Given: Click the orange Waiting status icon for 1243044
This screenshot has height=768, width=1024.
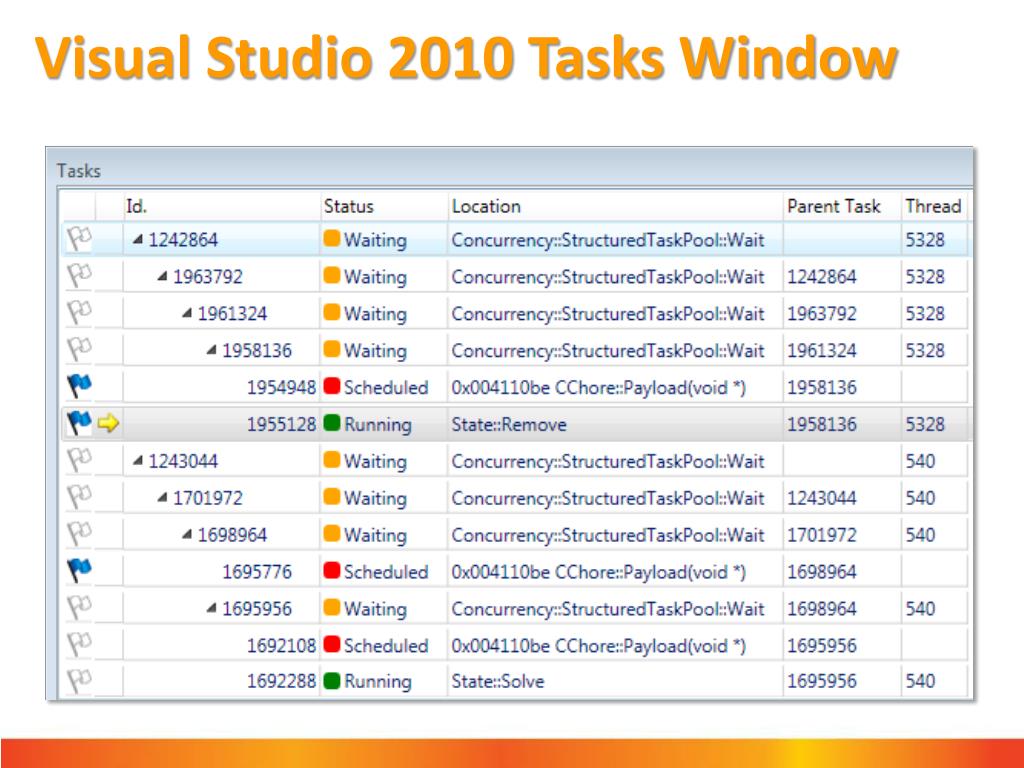Looking at the screenshot, I should coord(332,460).
